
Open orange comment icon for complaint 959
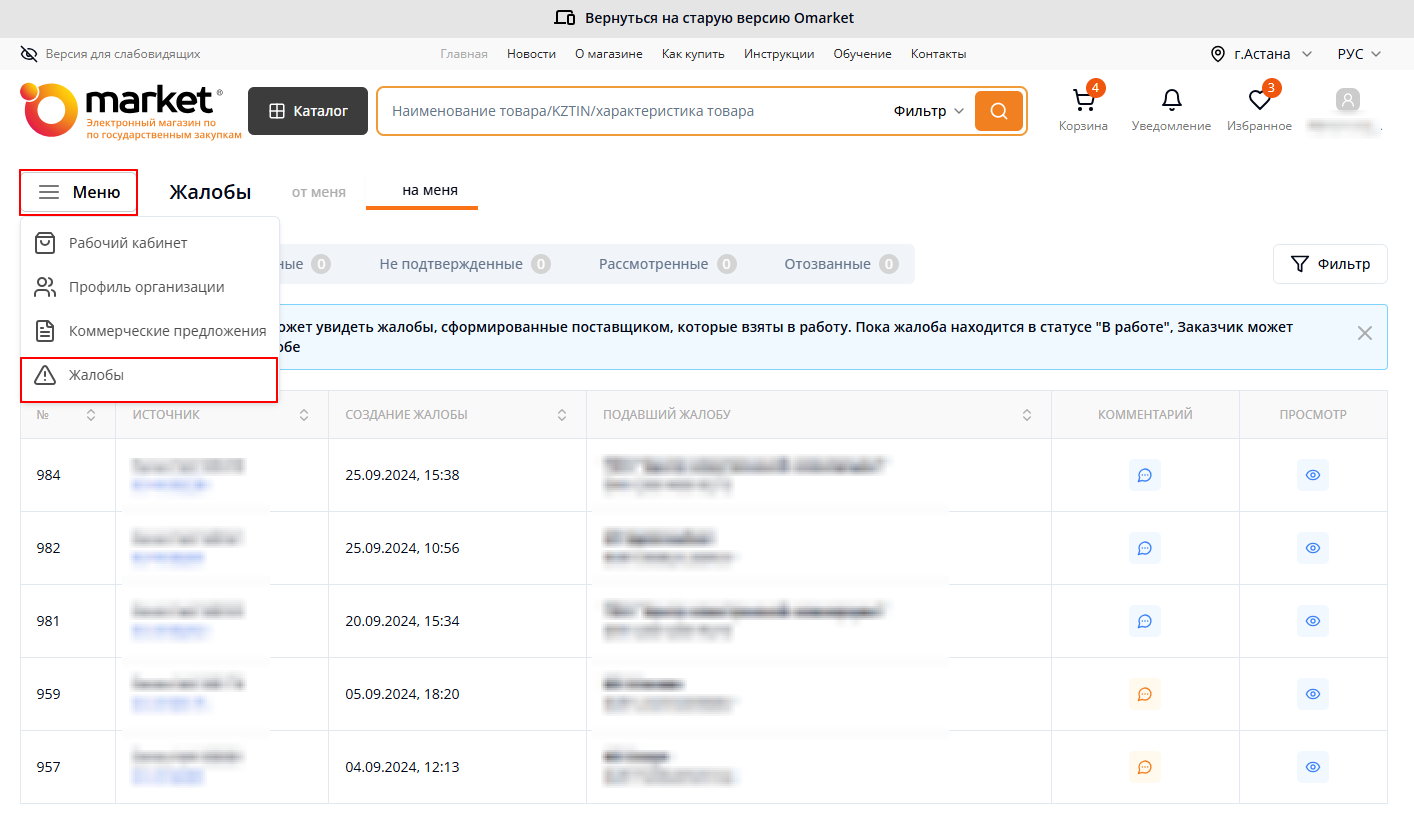click(1145, 694)
